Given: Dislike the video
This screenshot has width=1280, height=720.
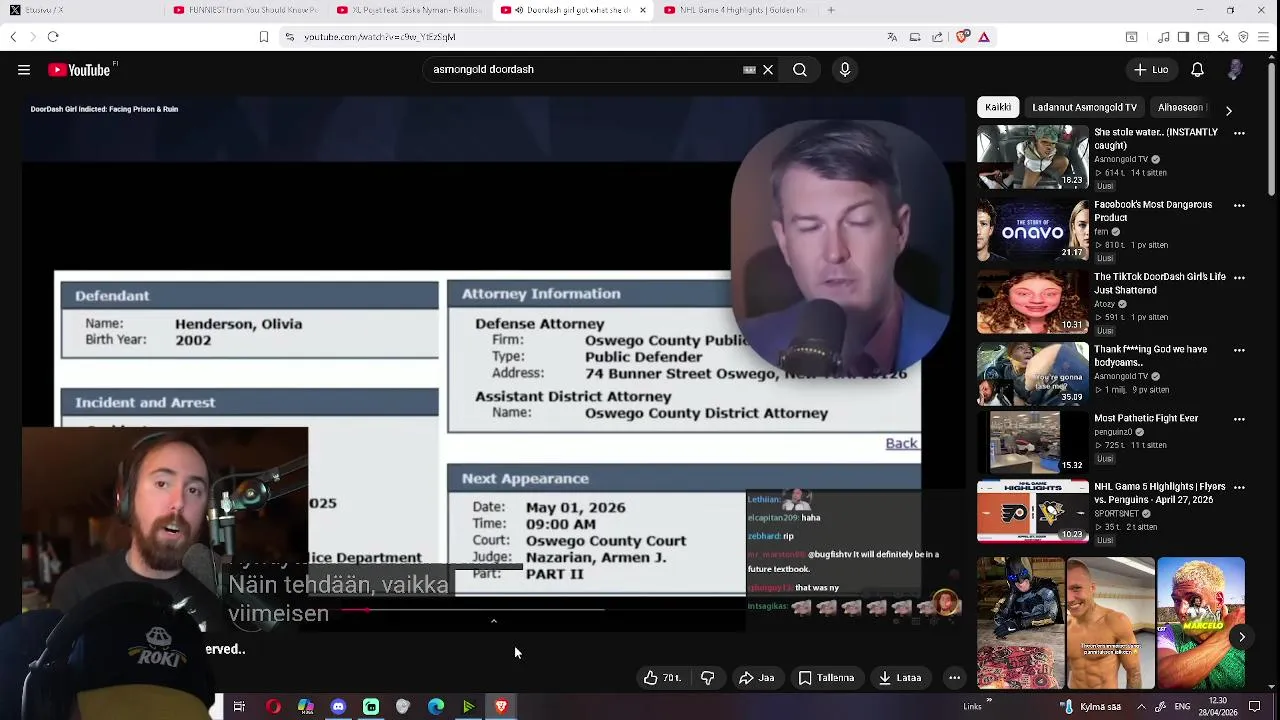Looking at the screenshot, I should click(x=707, y=678).
